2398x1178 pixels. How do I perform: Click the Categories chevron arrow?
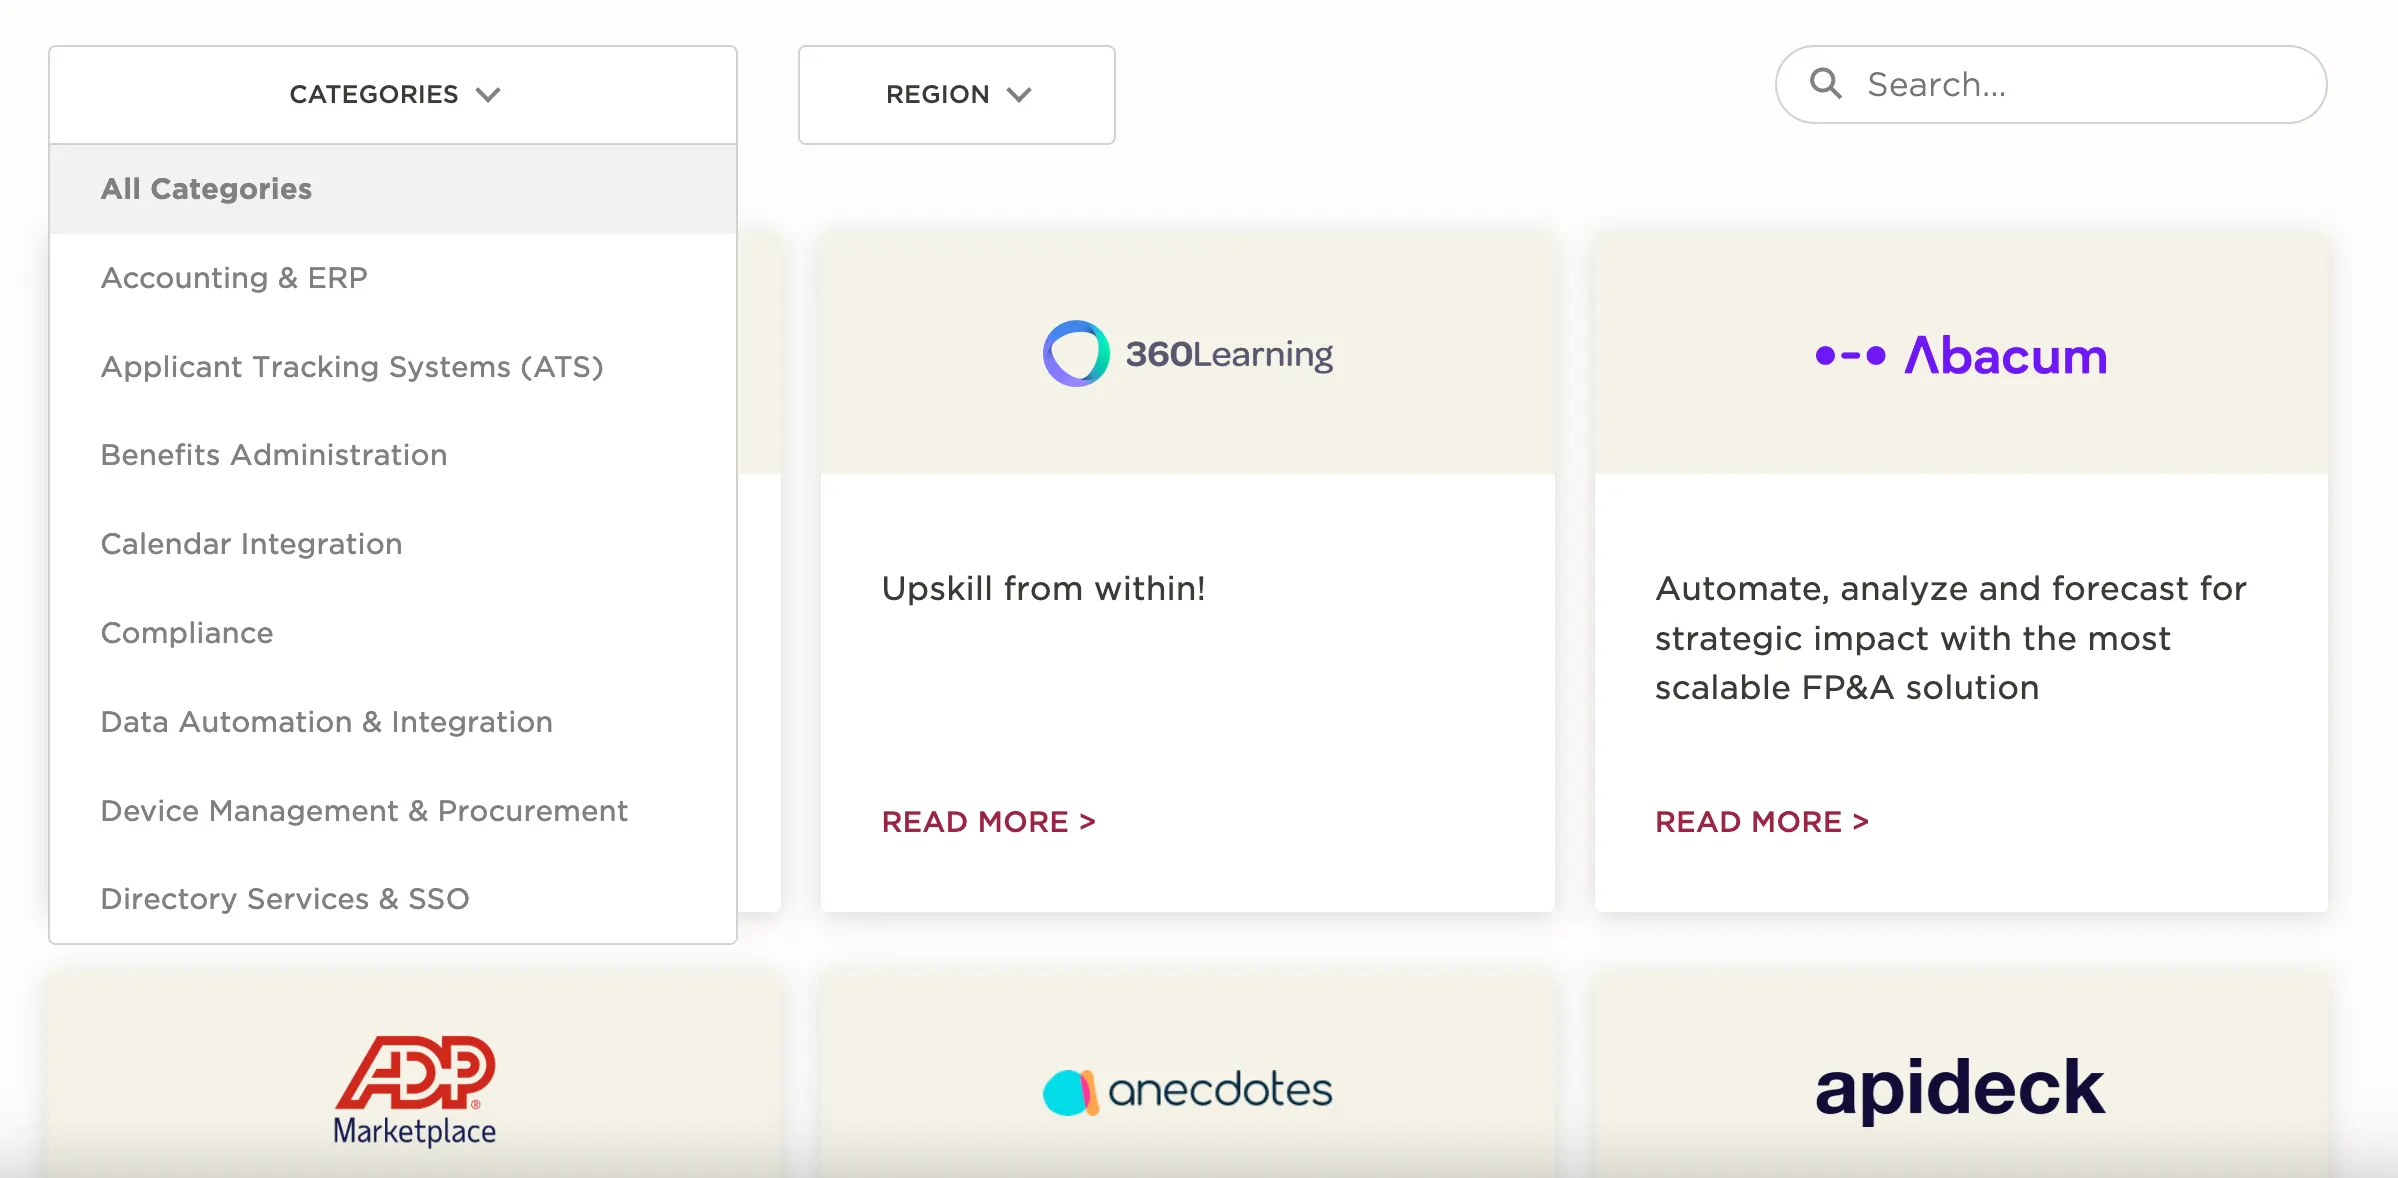488,95
